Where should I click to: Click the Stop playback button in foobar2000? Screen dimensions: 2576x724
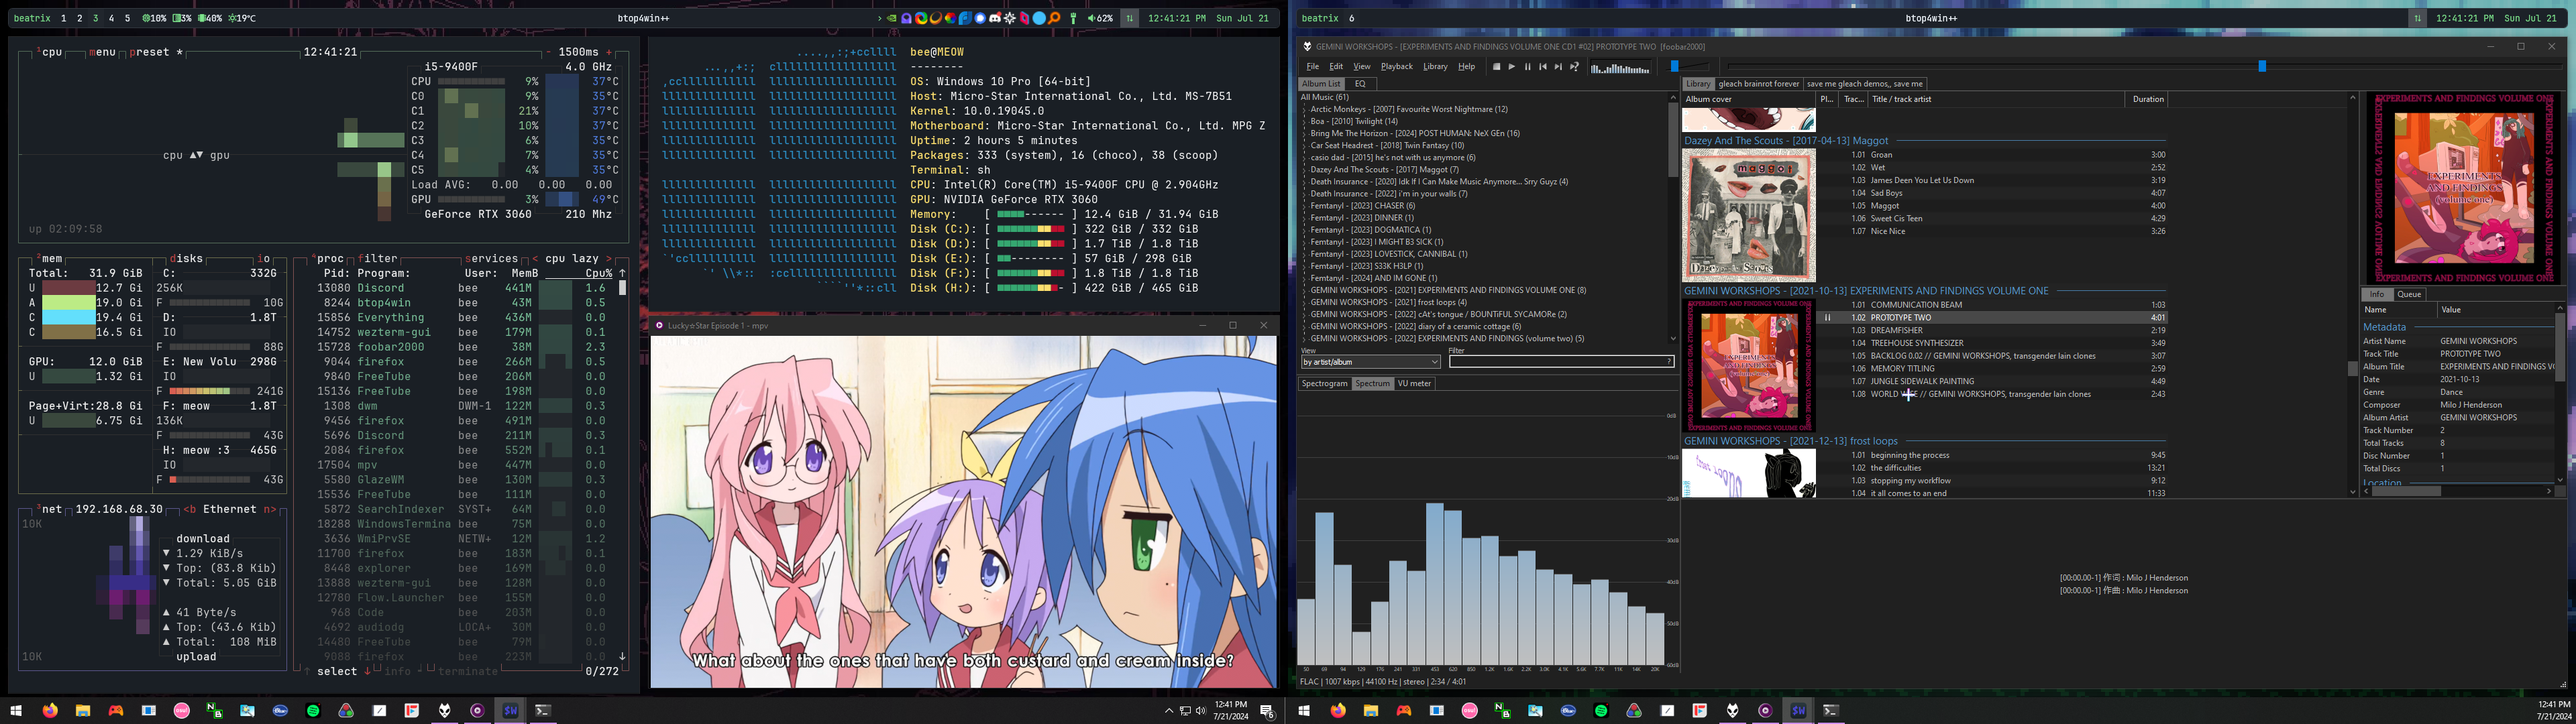(x=1496, y=67)
